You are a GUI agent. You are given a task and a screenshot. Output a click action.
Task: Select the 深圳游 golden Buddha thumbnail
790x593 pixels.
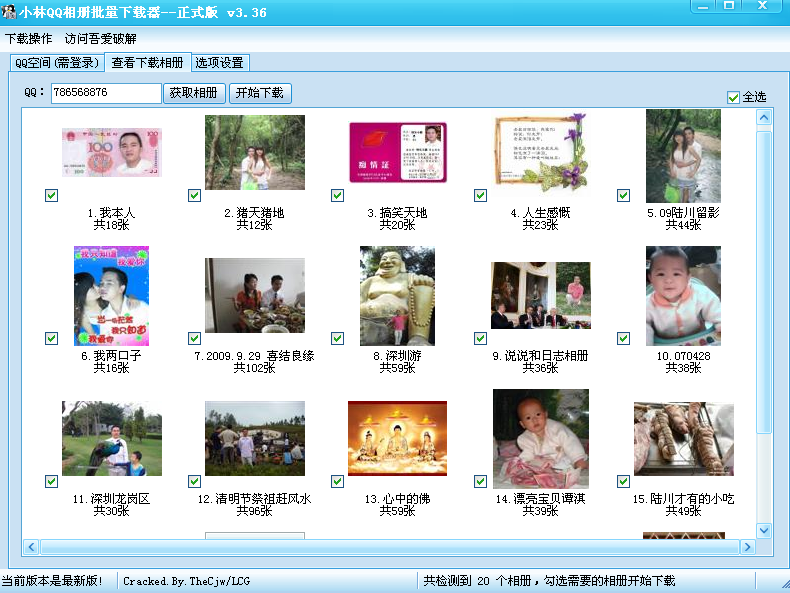(398, 296)
